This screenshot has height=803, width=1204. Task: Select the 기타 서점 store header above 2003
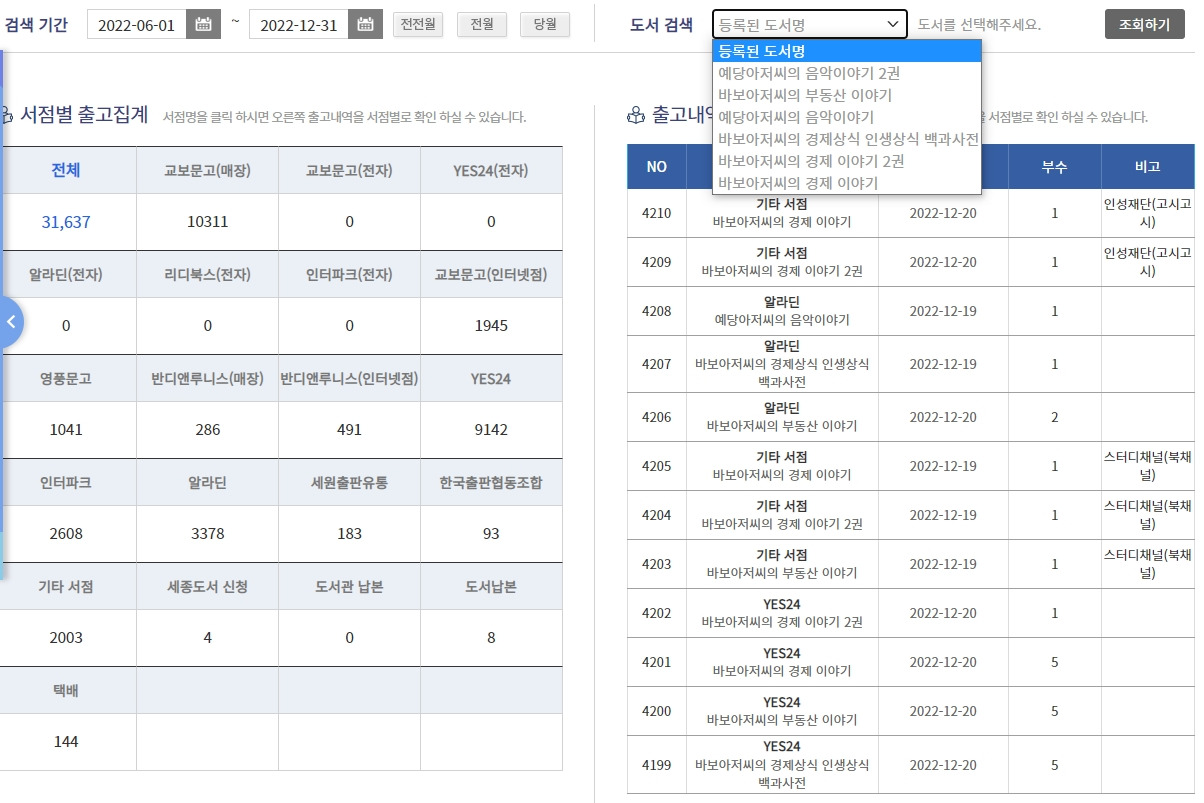[x=66, y=586]
